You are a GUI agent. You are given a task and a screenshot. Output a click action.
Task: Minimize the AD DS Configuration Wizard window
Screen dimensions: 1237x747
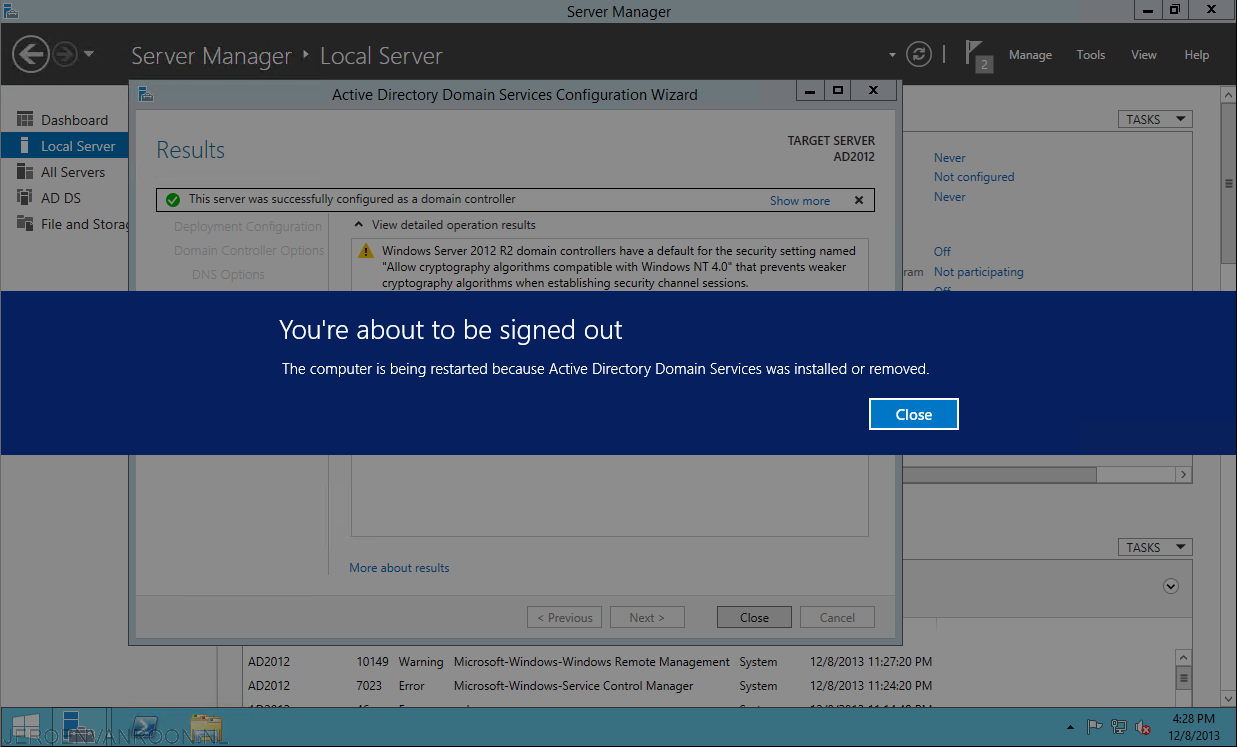(x=810, y=90)
